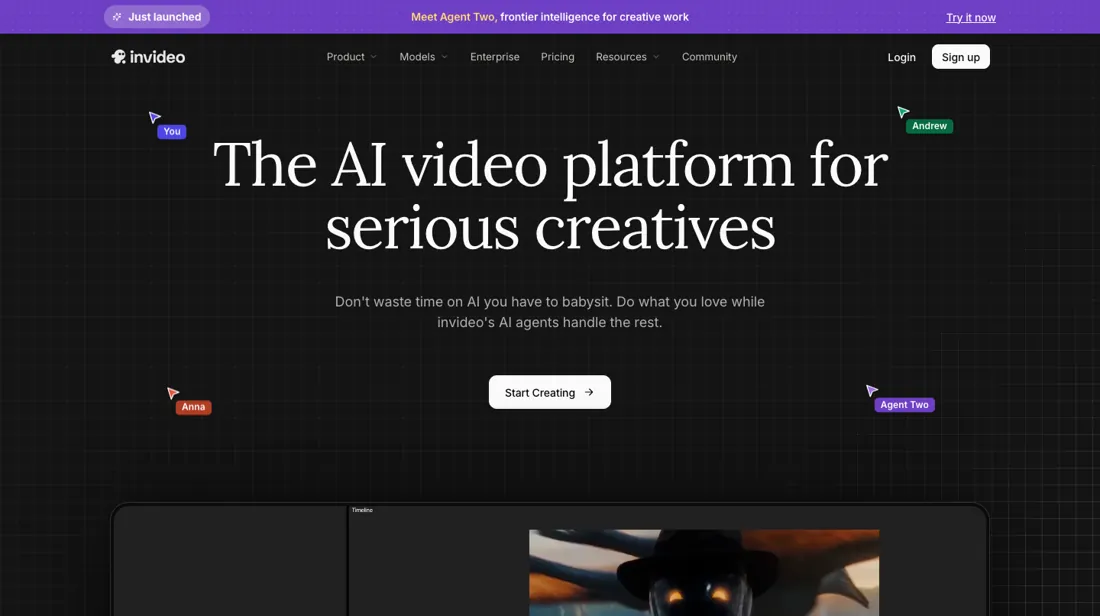Click the Anna label tag
This screenshot has width=1100, height=616.
(194, 407)
